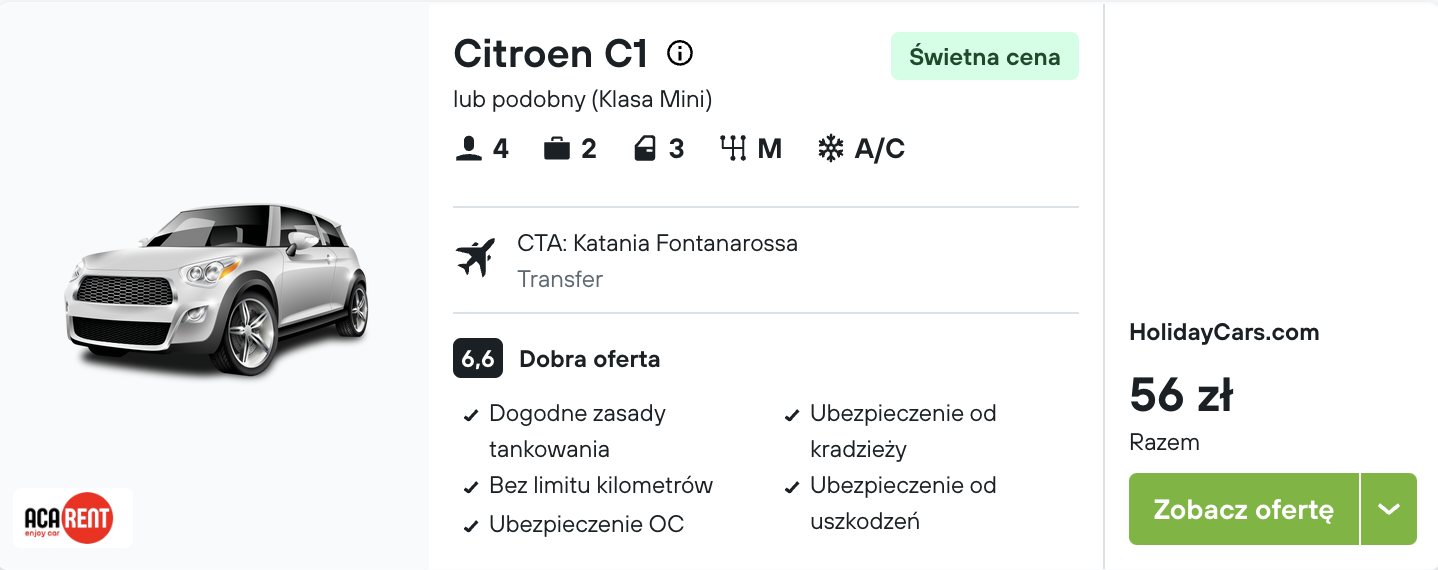1438x570 pixels.
Task: Click the car door count icon
Action: [645, 149]
